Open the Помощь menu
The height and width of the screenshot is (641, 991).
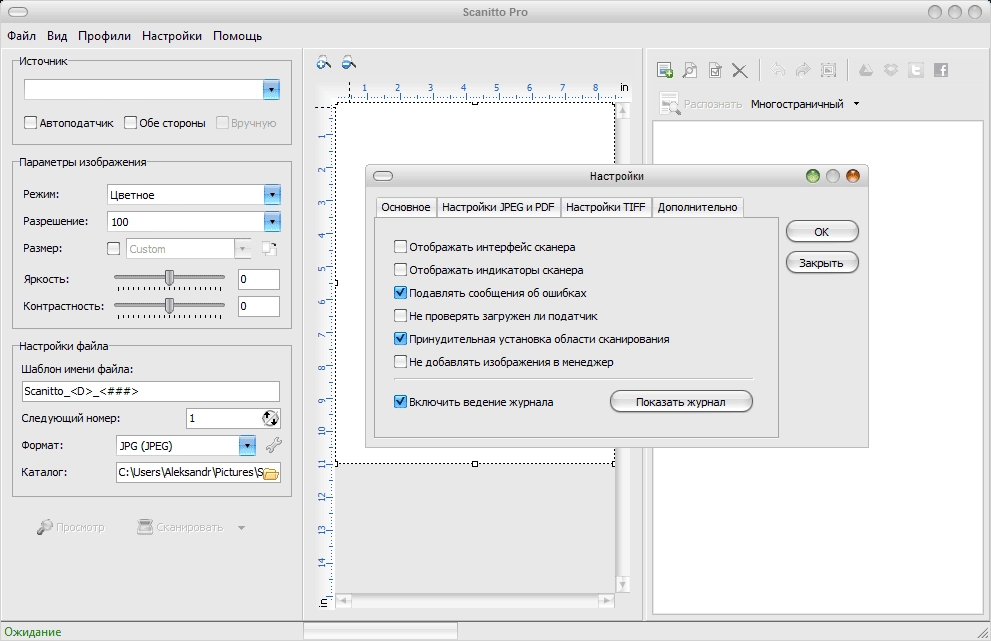pyautogui.click(x=238, y=36)
